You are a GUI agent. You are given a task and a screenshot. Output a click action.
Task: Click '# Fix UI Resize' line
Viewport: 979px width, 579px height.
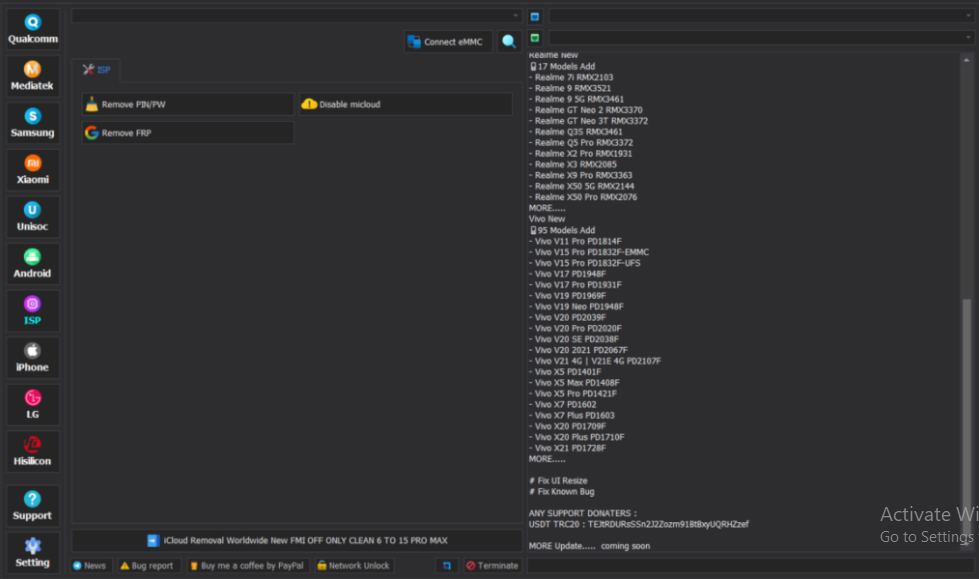pos(558,480)
